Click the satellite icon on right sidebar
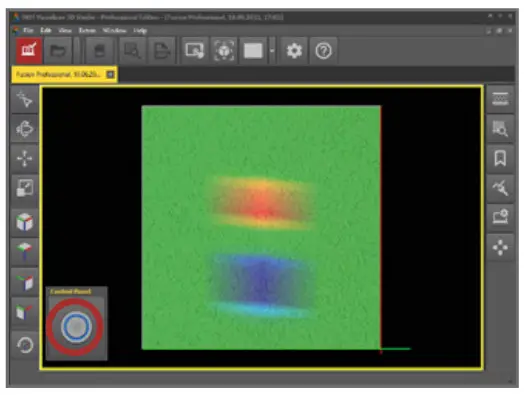The height and width of the screenshot is (395, 528). 500,188
